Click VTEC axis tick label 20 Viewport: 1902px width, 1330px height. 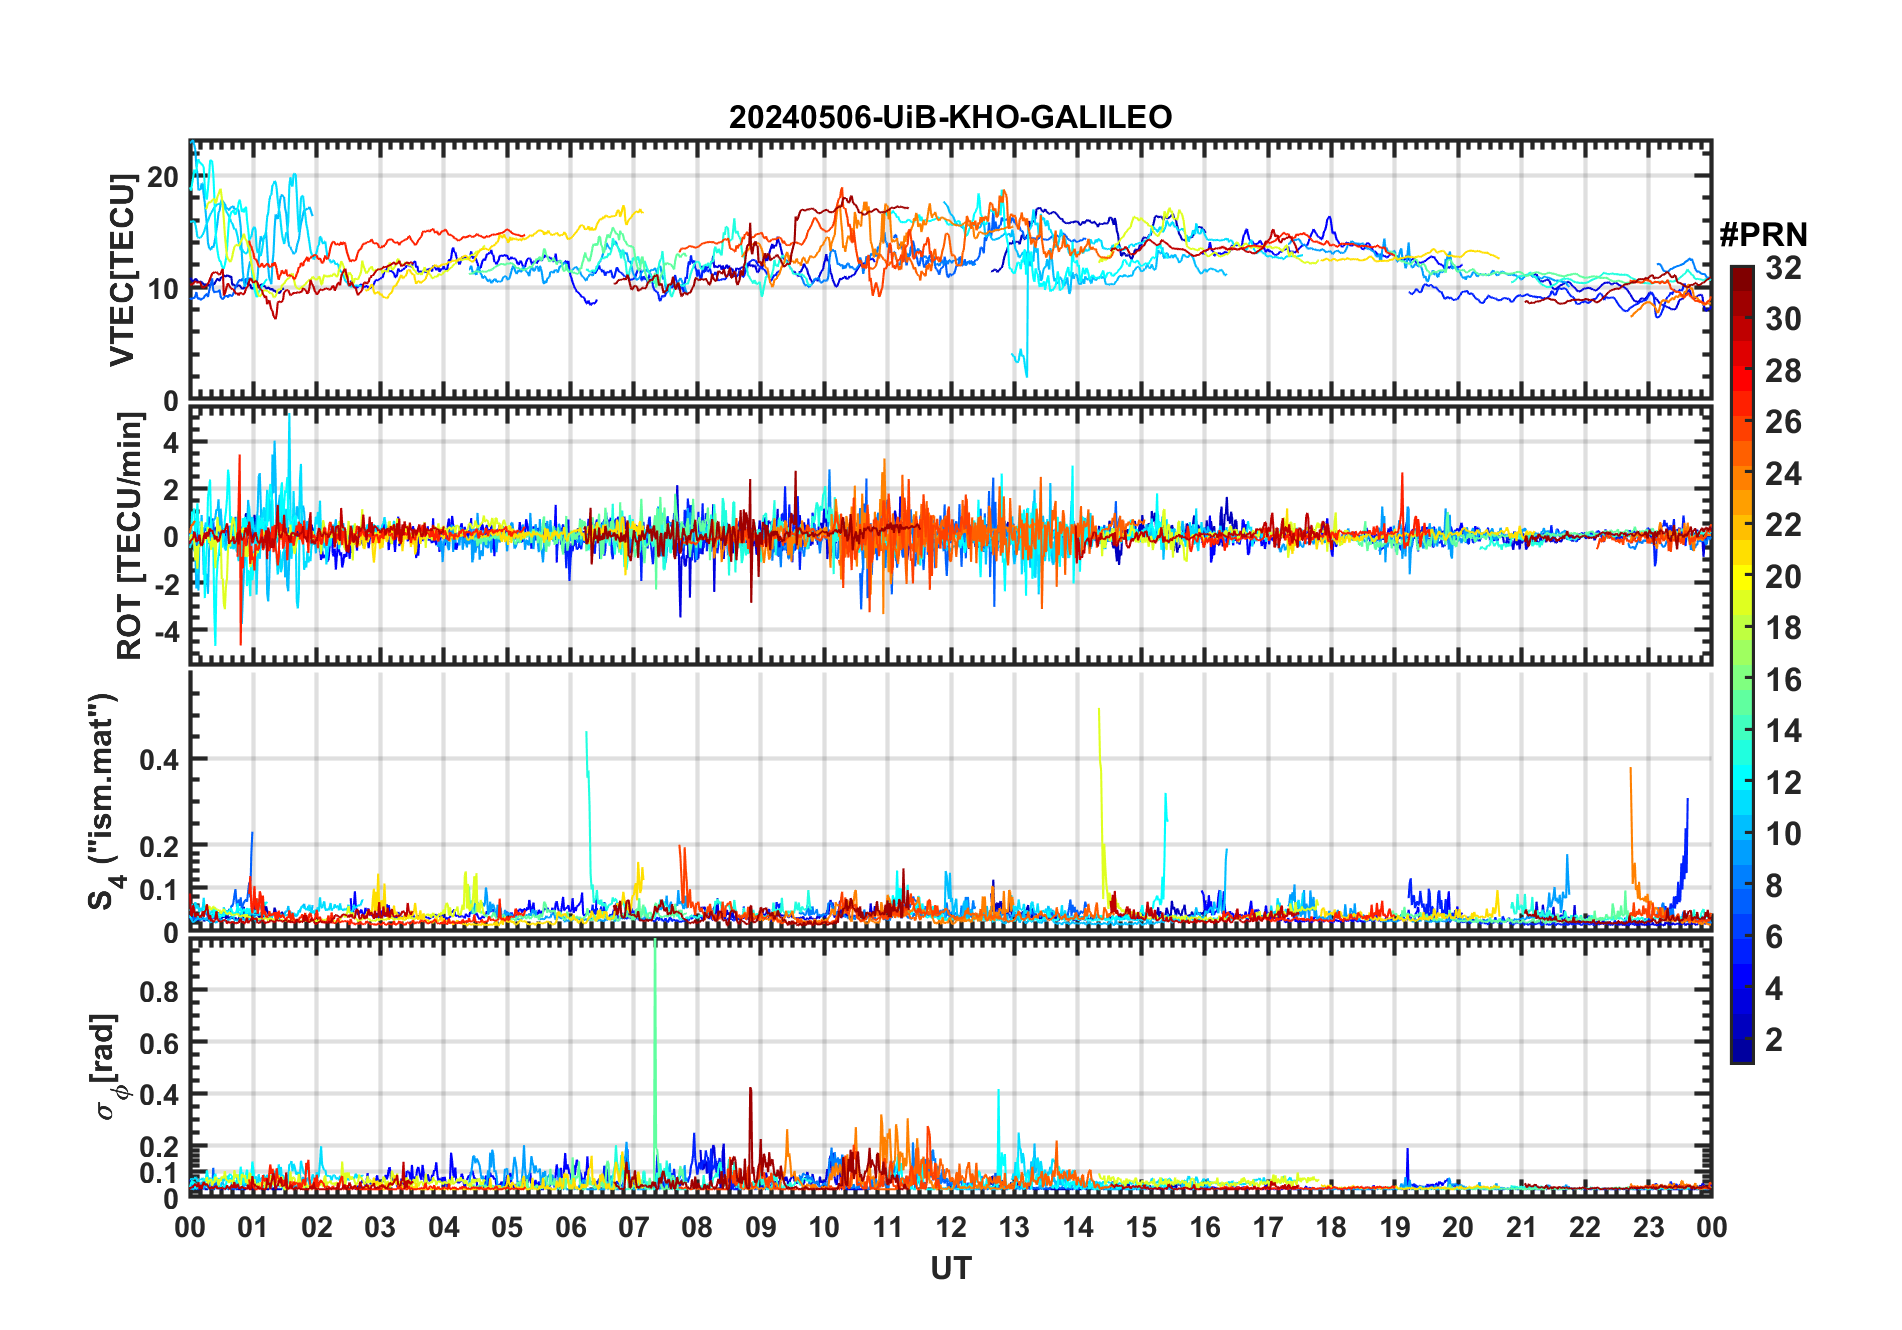point(162,178)
